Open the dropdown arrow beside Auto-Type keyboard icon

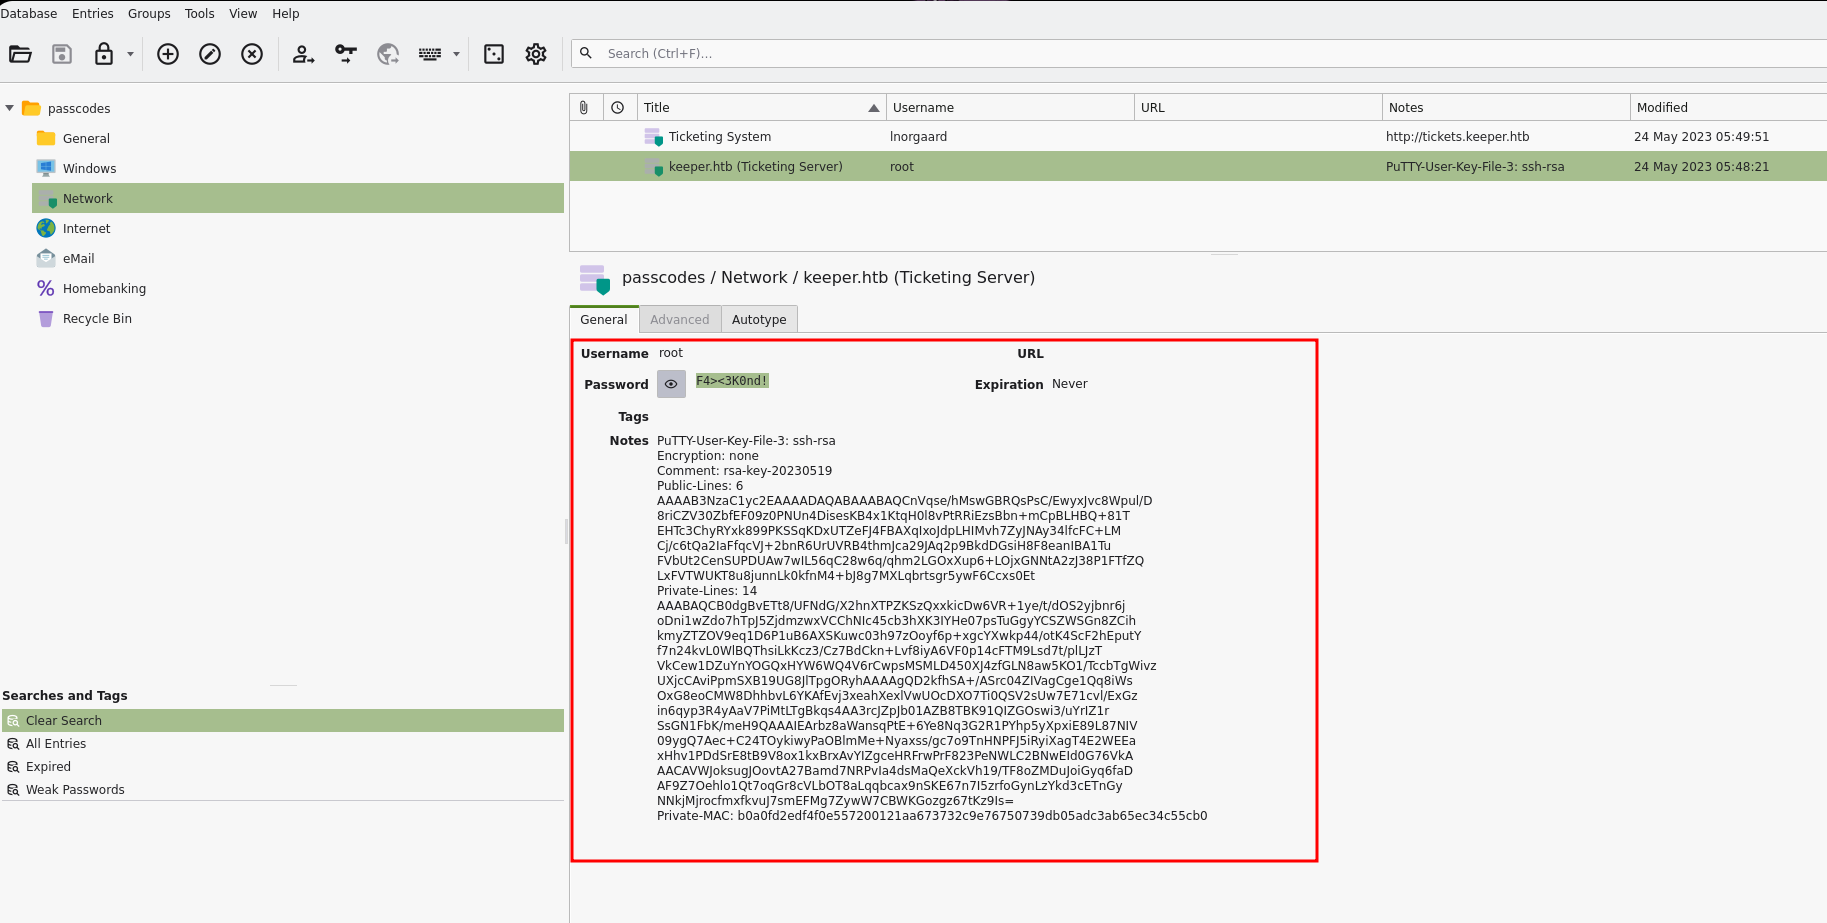click(456, 54)
